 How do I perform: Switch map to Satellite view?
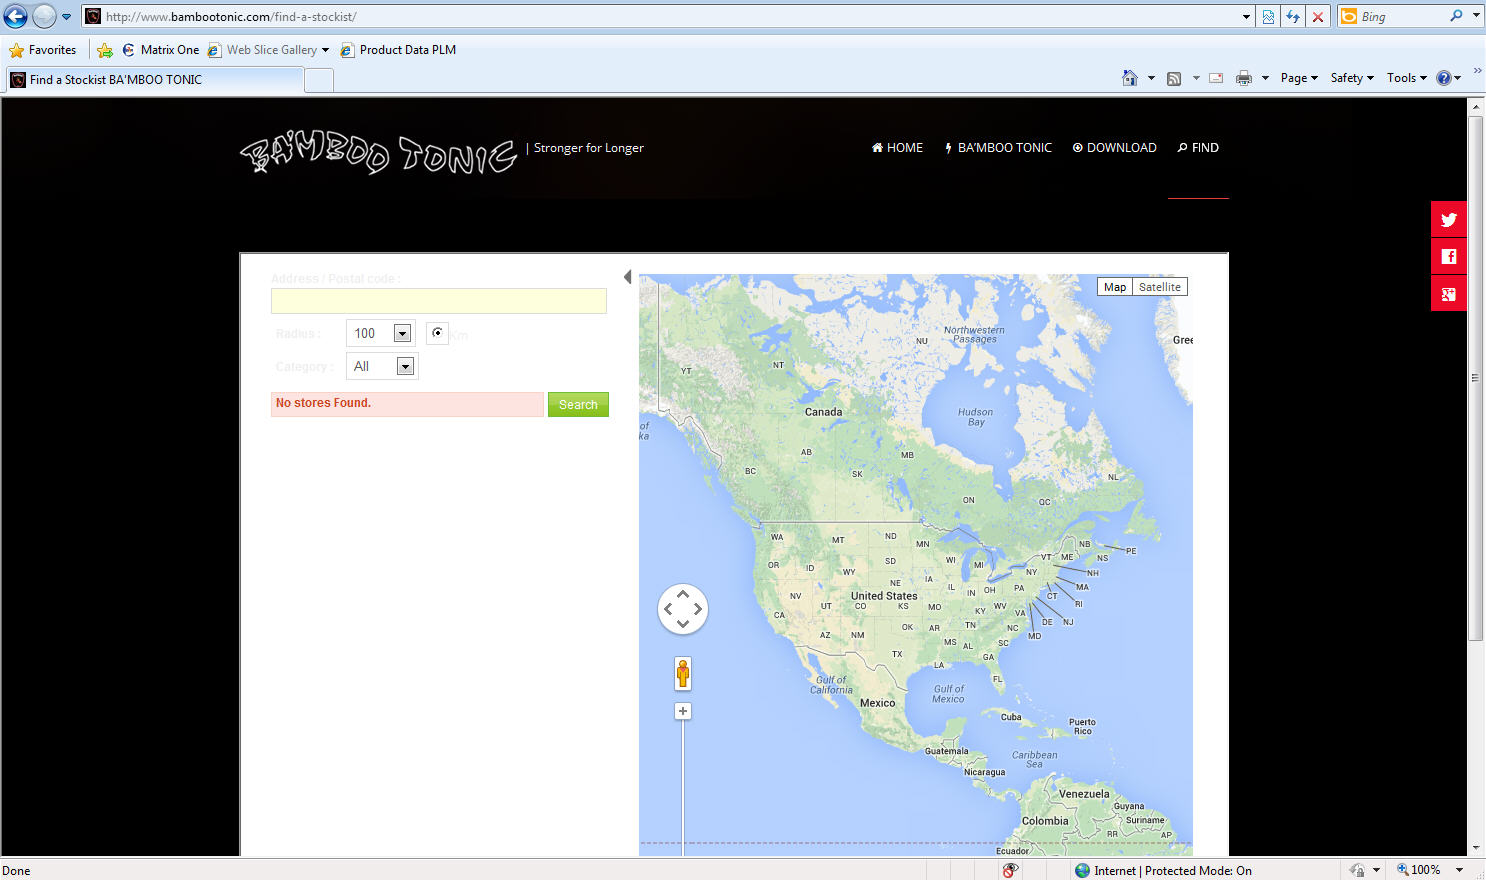point(1160,287)
